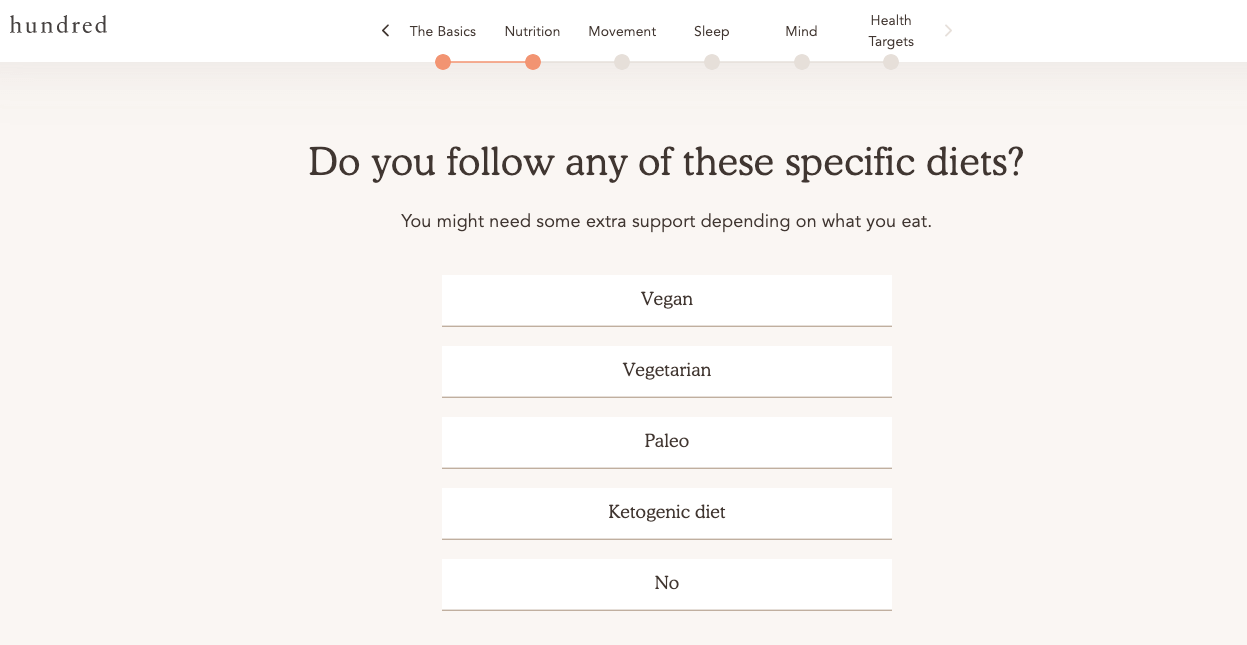Viewport: 1247px width, 645px height.
Task: Select Ketogenic diet answer
Action: [x=667, y=513]
